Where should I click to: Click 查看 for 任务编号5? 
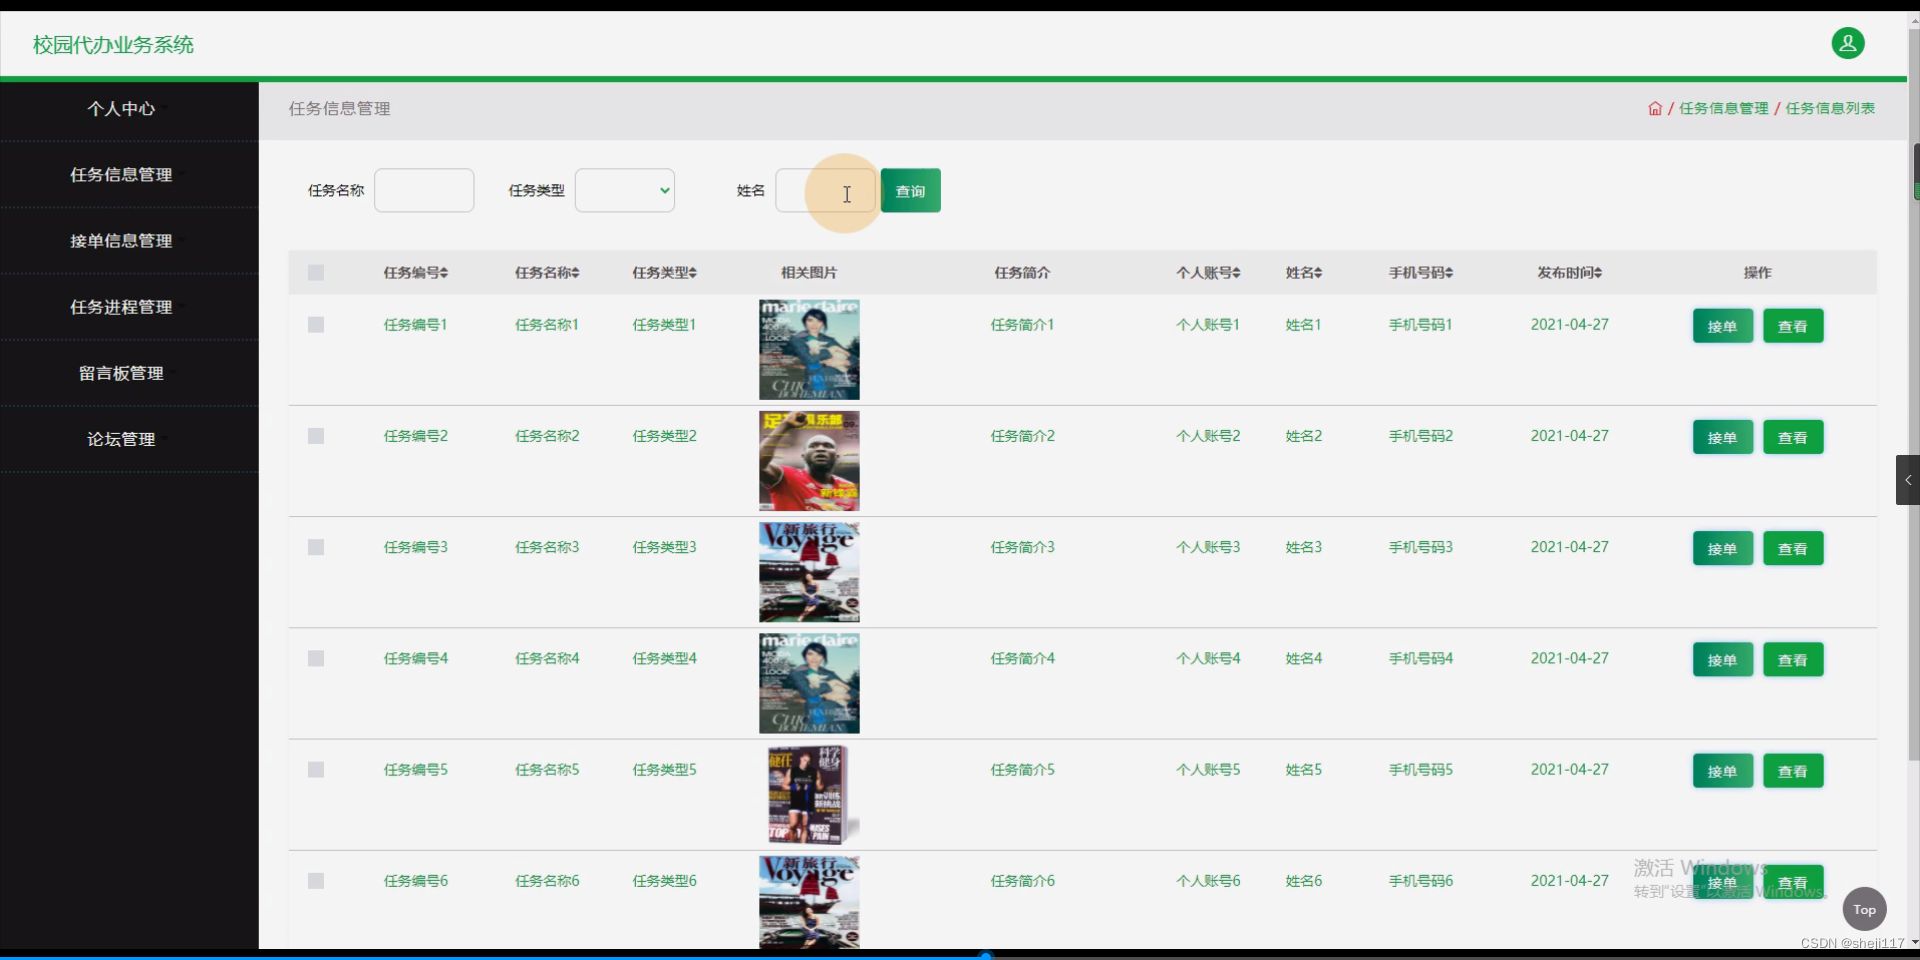pos(1793,771)
